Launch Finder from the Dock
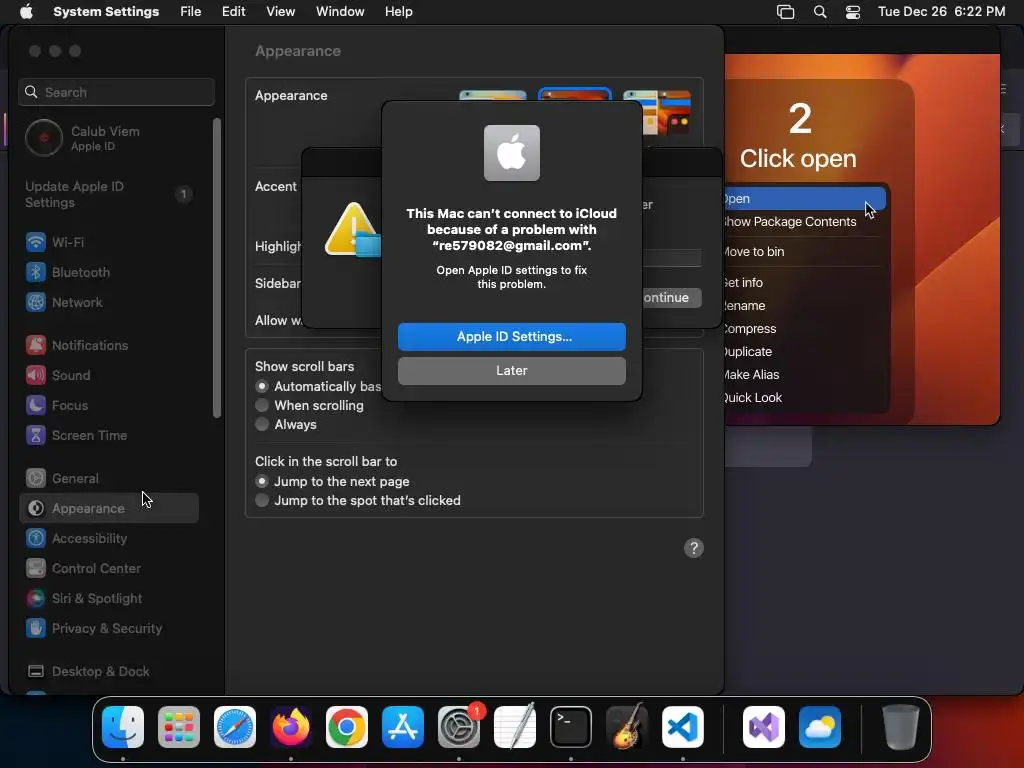The image size is (1024, 768). click(x=123, y=727)
